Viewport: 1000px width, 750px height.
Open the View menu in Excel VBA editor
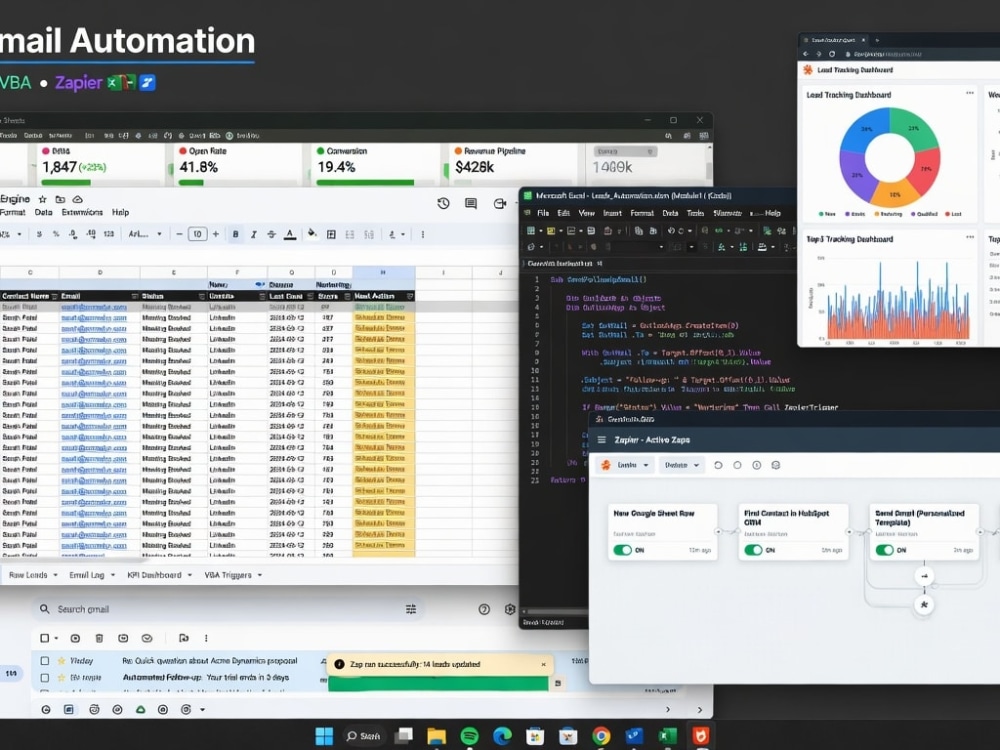click(x=586, y=213)
